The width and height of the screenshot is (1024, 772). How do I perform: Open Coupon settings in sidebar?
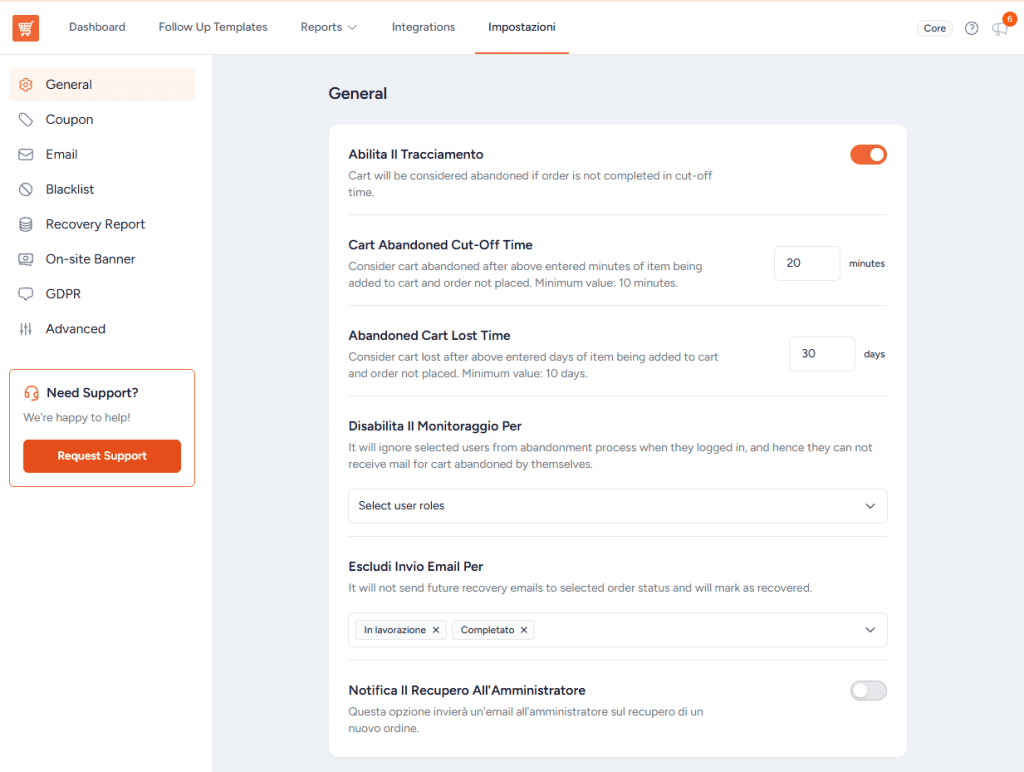point(102,120)
